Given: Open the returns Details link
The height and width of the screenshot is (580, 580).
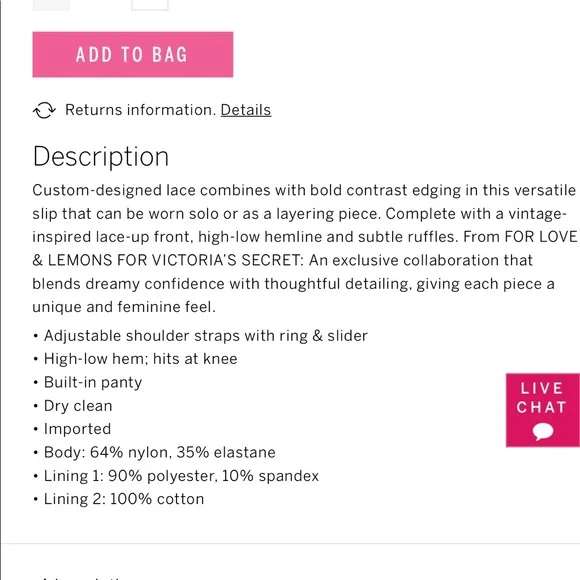Looking at the screenshot, I should click(246, 110).
